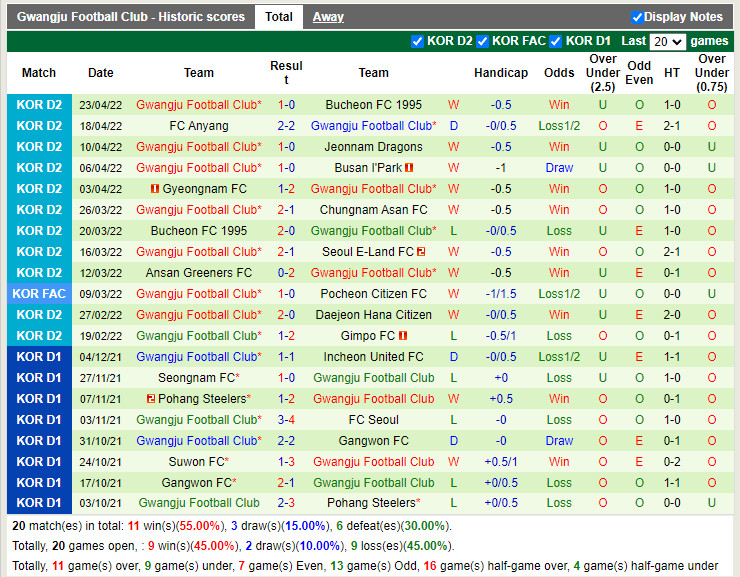Select KOR D1 match cell on 04/12/21
Viewport: 740px width, 577px height.
tap(39, 357)
